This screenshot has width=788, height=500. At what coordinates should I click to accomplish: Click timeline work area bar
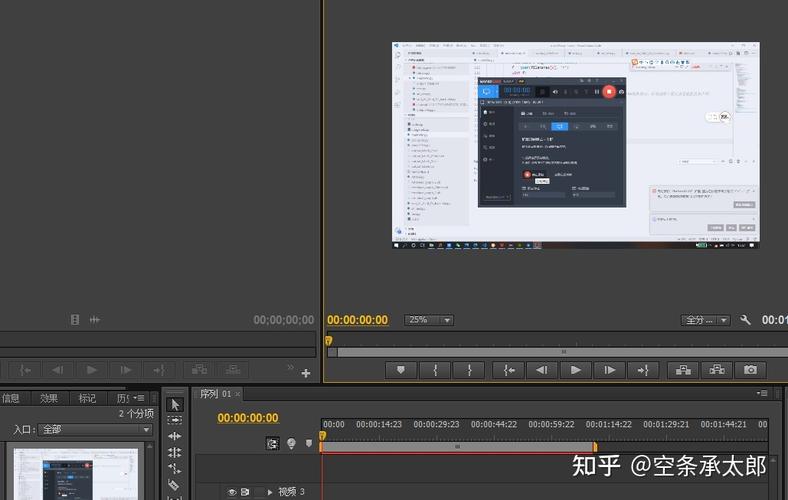(x=457, y=447)
